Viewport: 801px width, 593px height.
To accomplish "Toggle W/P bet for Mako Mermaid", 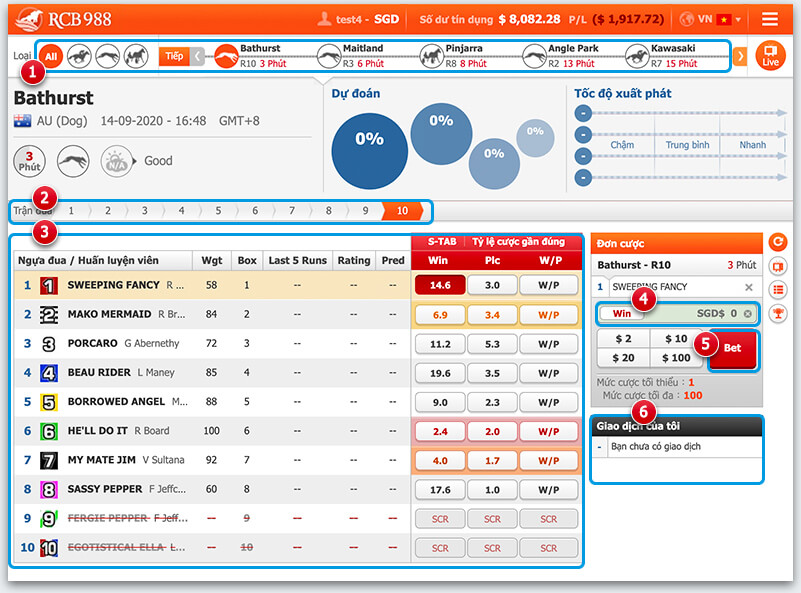I will (x=548, y=314).
